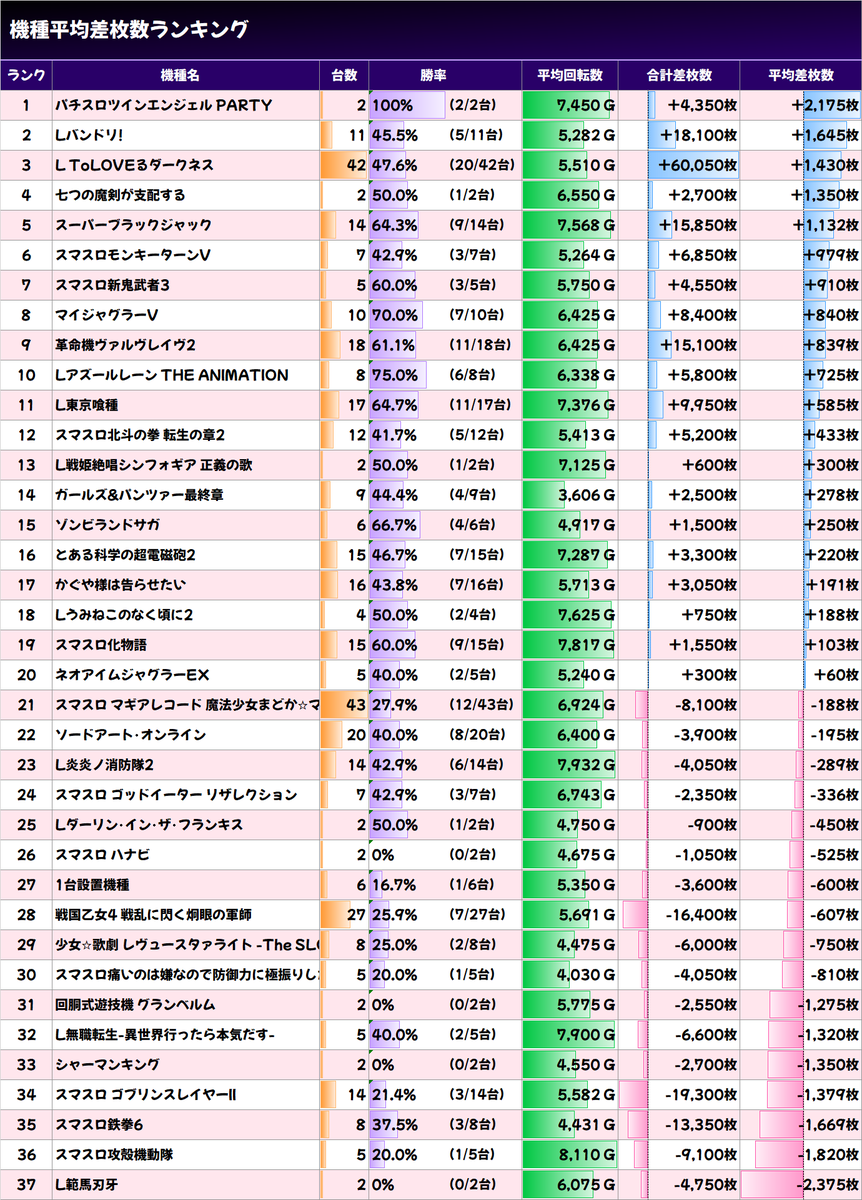Select machine name L ToLOVEるダークネス
This screenshot has width=862, height=1200.
tap(134, 165)
